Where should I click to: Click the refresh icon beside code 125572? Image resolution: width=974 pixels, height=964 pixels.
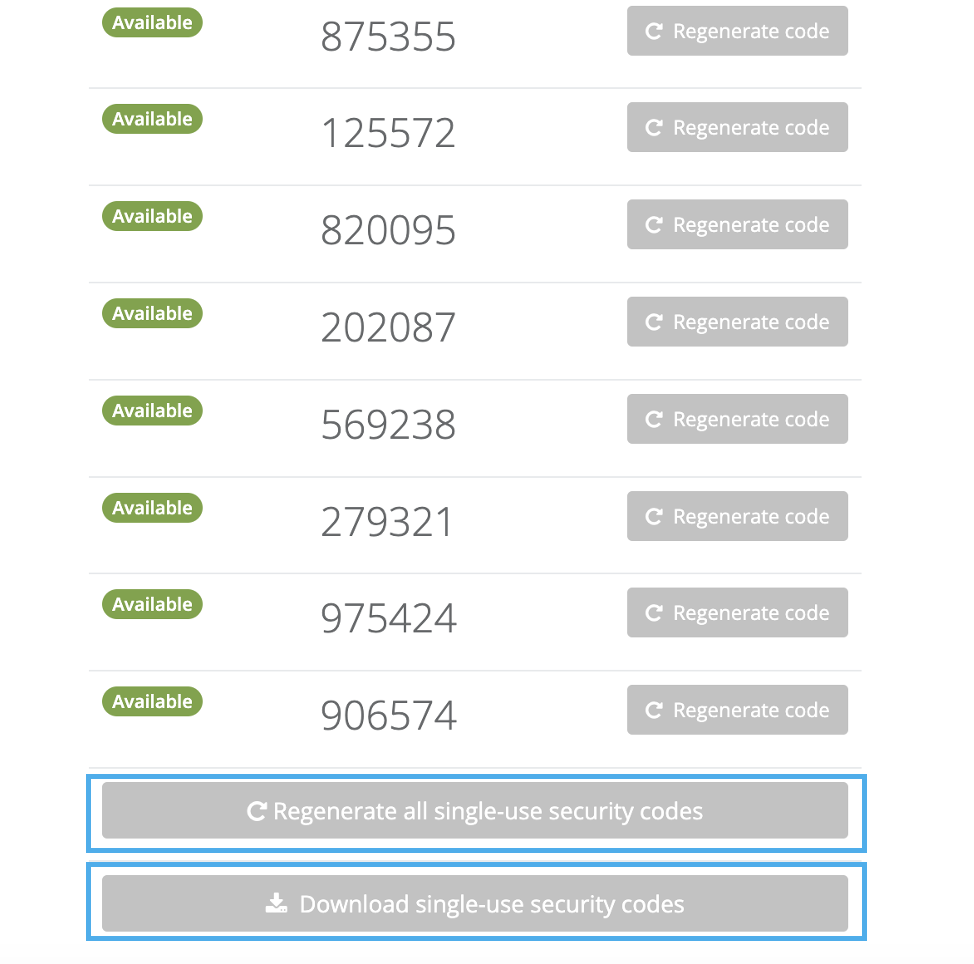click(x=654, y=128)
